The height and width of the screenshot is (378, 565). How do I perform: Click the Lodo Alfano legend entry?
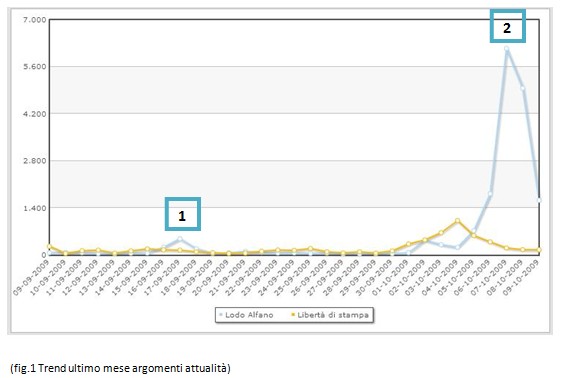click(246, 315)
